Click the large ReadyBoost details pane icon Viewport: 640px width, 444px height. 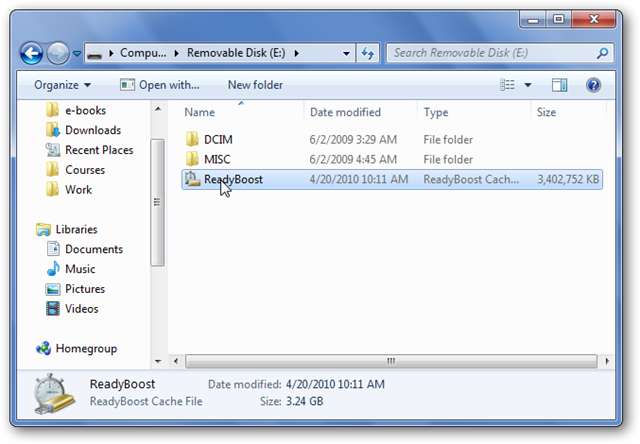[x=54, y=393]
